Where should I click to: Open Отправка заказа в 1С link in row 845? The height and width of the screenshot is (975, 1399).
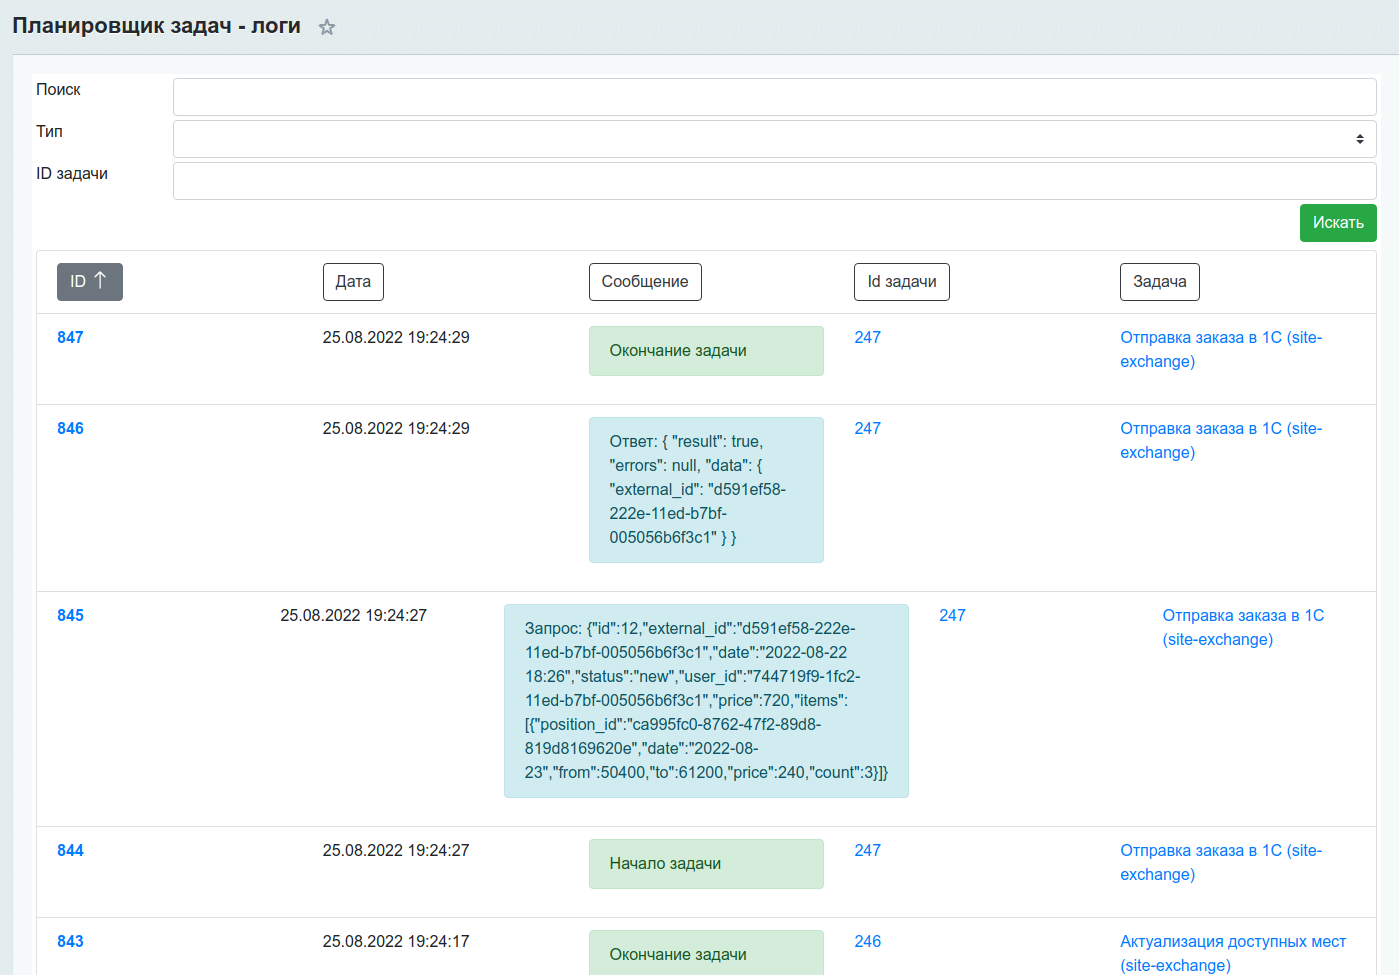[x=1242, y=628]
